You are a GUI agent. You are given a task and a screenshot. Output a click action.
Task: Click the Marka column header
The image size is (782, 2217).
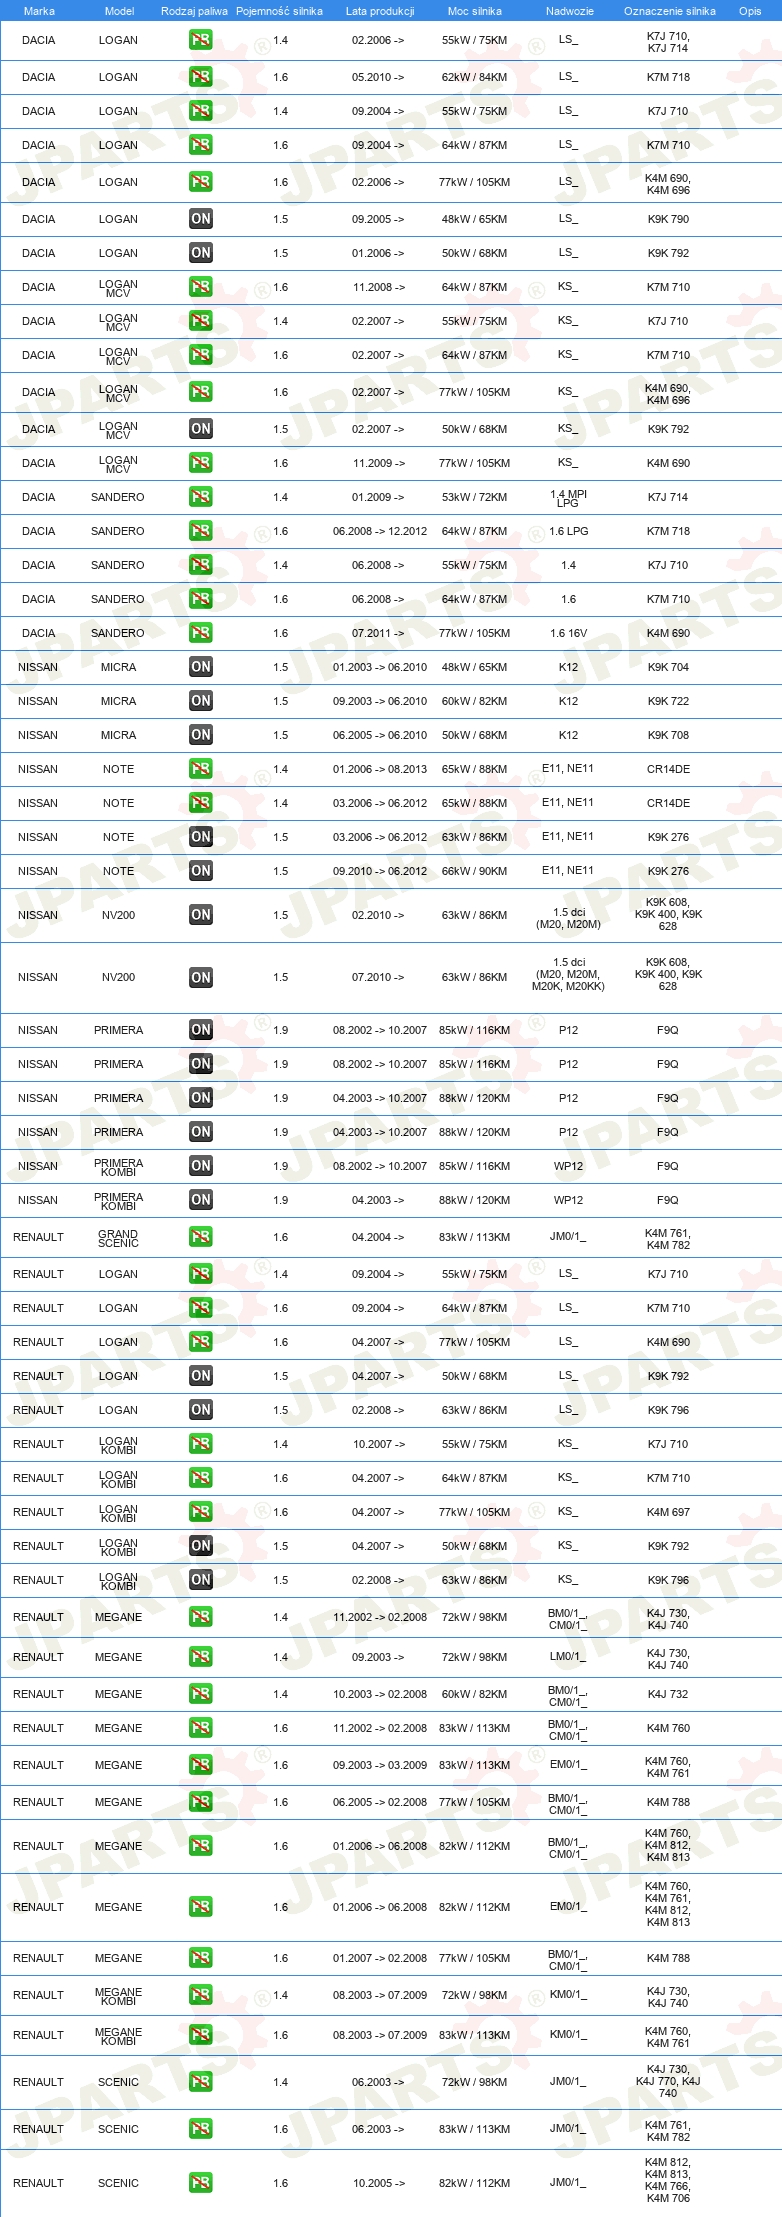click(x=39, y=11)
